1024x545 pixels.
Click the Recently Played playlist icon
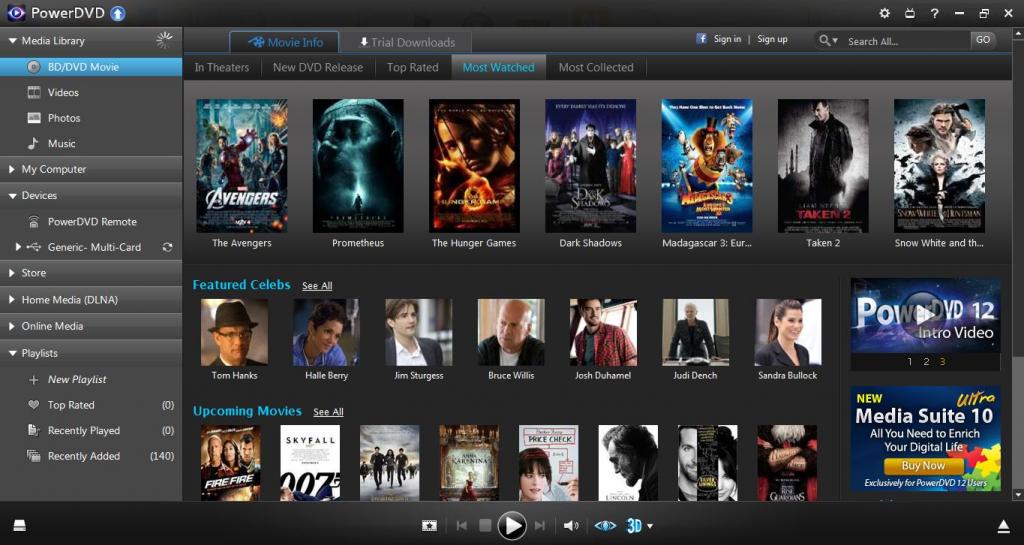(33, 430)
